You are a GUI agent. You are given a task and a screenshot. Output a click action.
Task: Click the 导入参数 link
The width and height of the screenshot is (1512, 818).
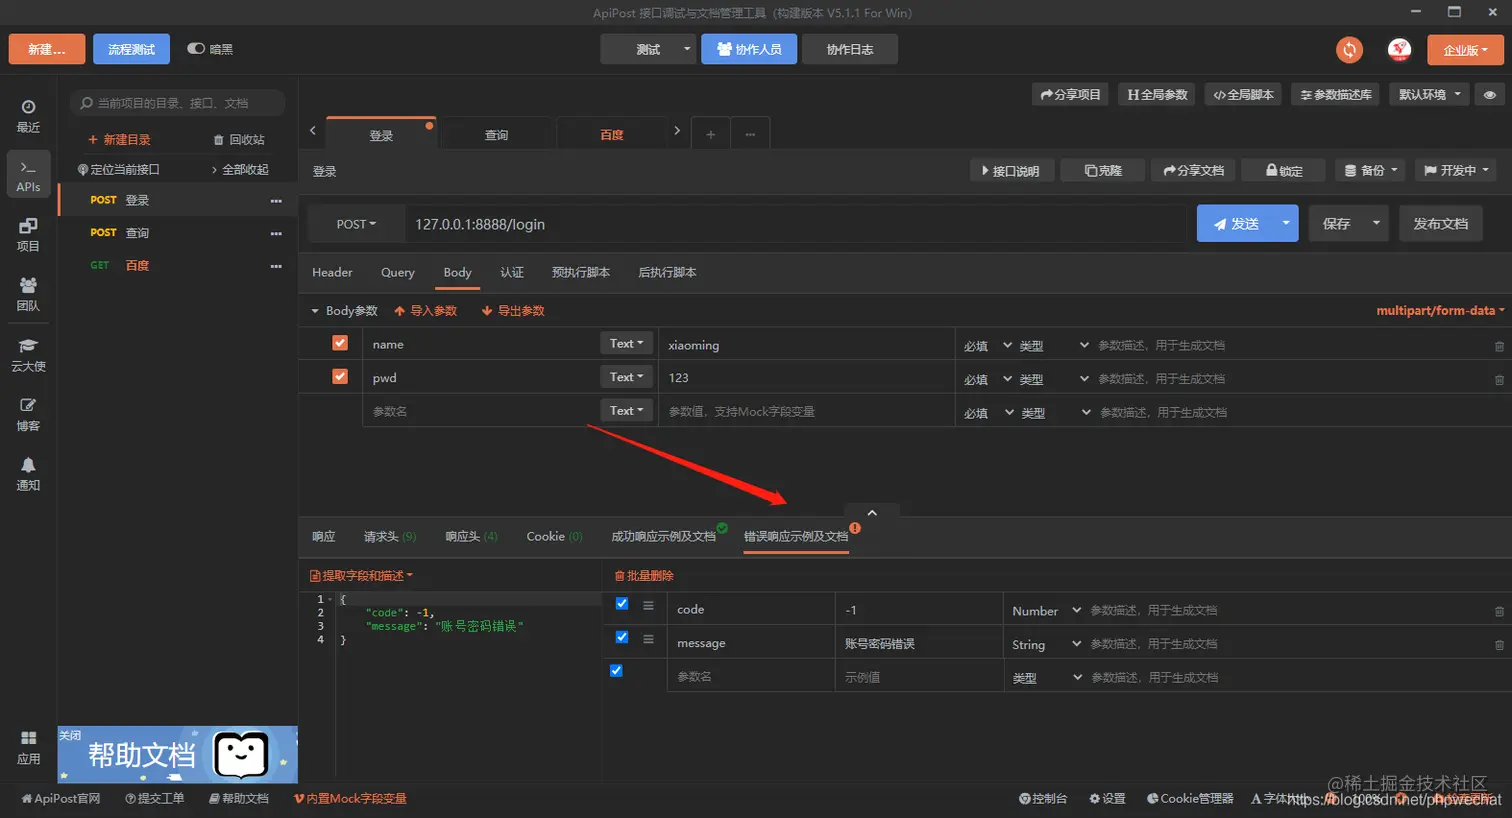(x=426, y=311)
